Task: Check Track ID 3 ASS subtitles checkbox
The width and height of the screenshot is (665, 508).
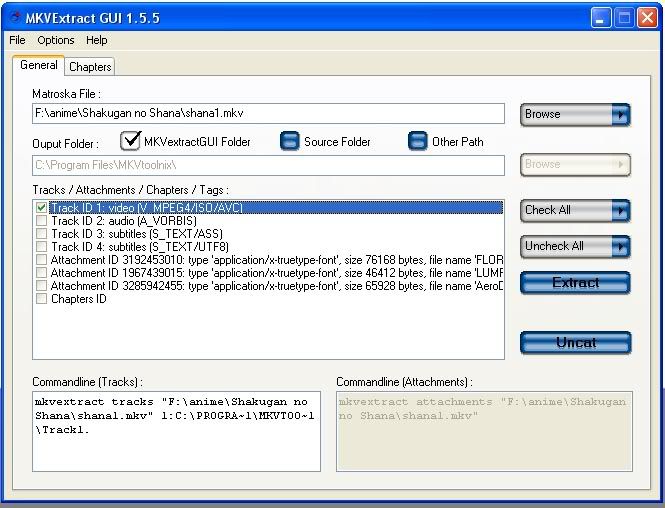Action: (41, 234)
